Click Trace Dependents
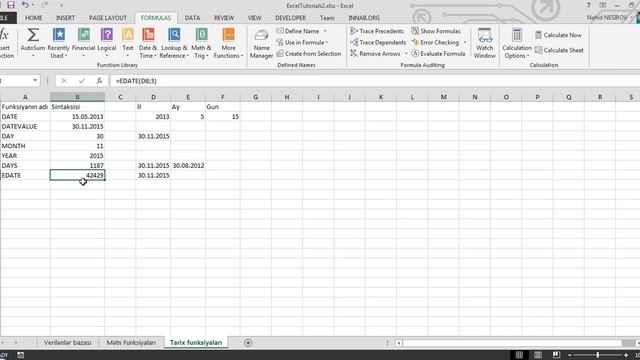Screen dimensions: 640x360 378,42
